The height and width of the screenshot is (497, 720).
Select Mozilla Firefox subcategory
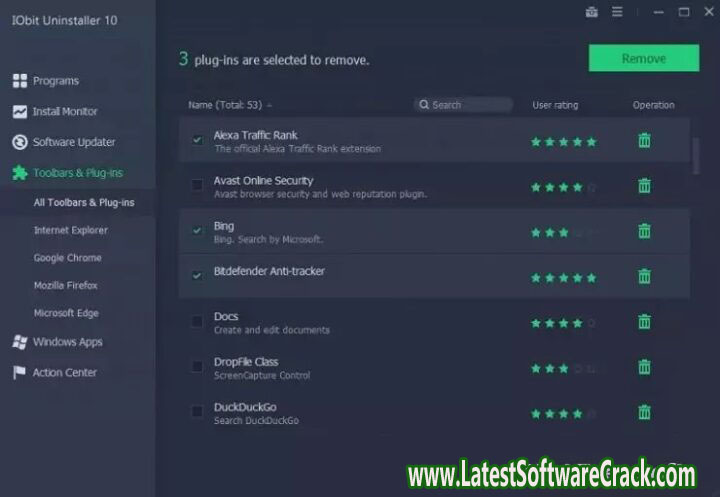[x=66, y=285]
